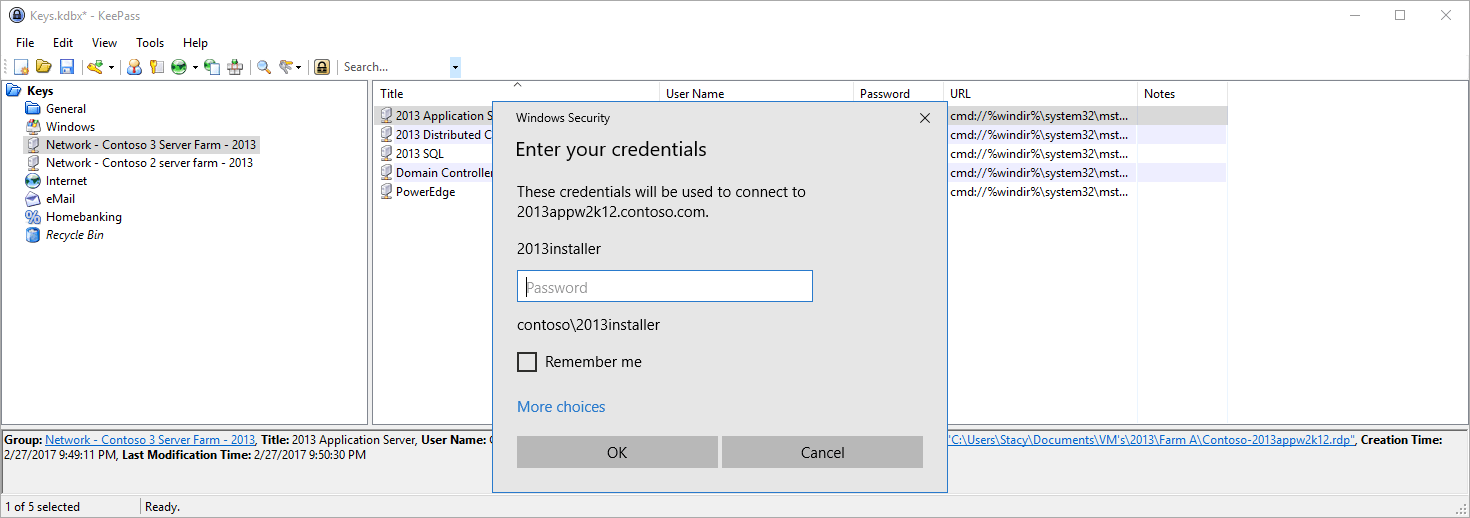Click the Contoso-2013appw2k12.rdp path link
The image size is (1470, 518).
coord(1151,440)
